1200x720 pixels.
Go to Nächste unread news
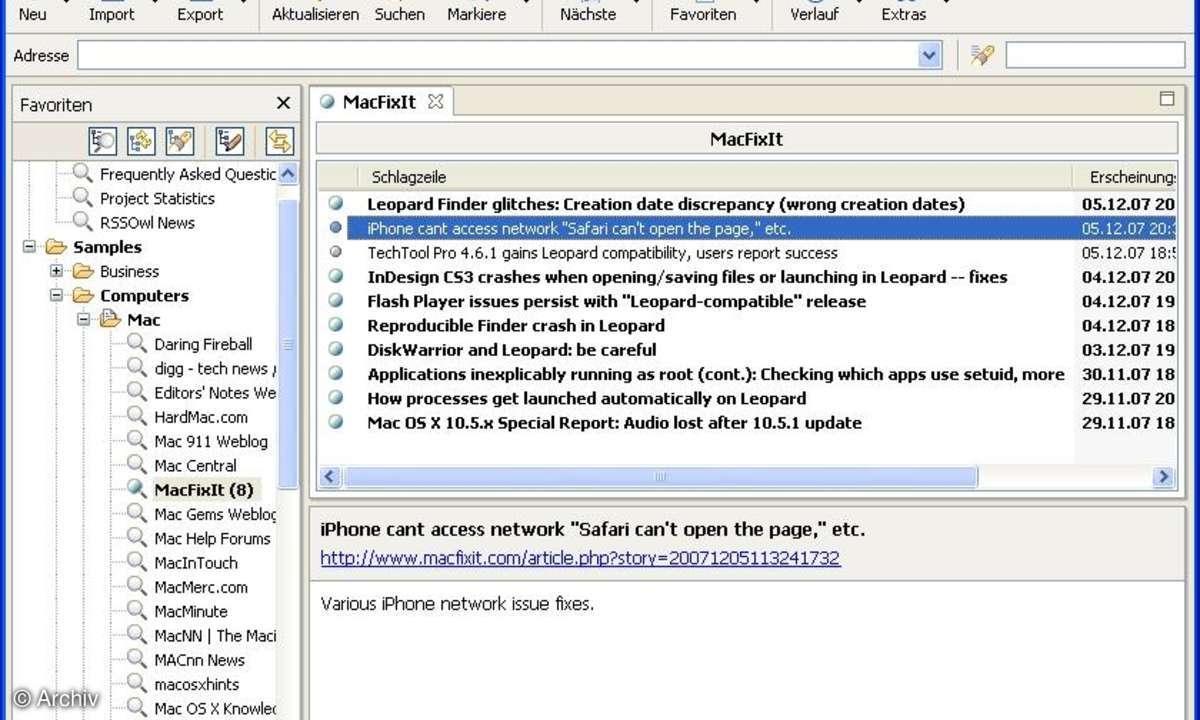click(588, 13)
